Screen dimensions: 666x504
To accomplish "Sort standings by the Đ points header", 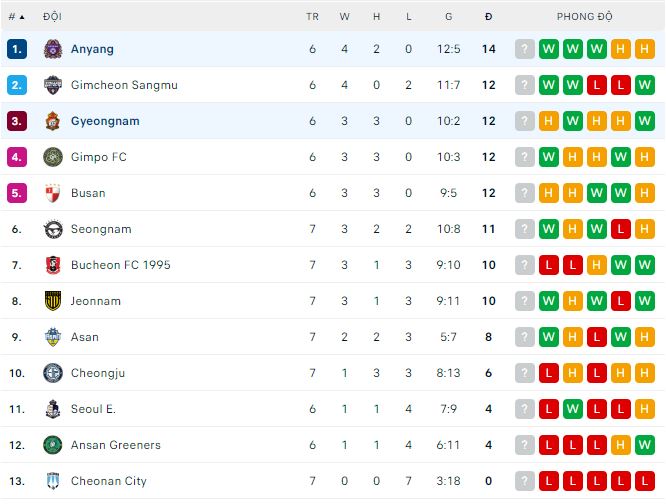I will pyautogui.click(x=488, y=17).
